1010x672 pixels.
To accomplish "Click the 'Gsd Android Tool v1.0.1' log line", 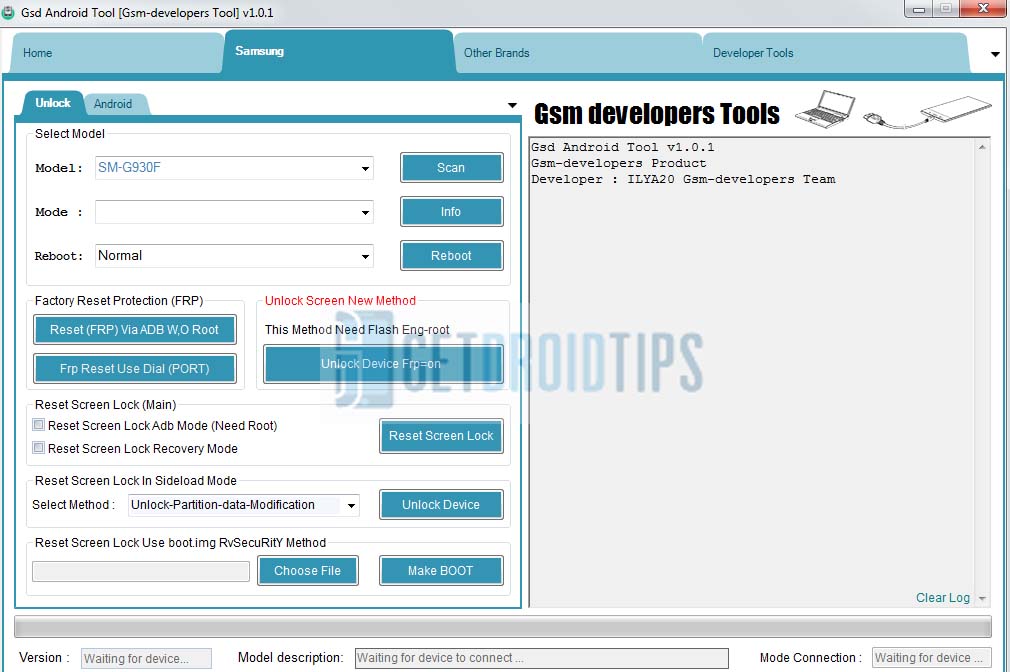I will 622,148.
